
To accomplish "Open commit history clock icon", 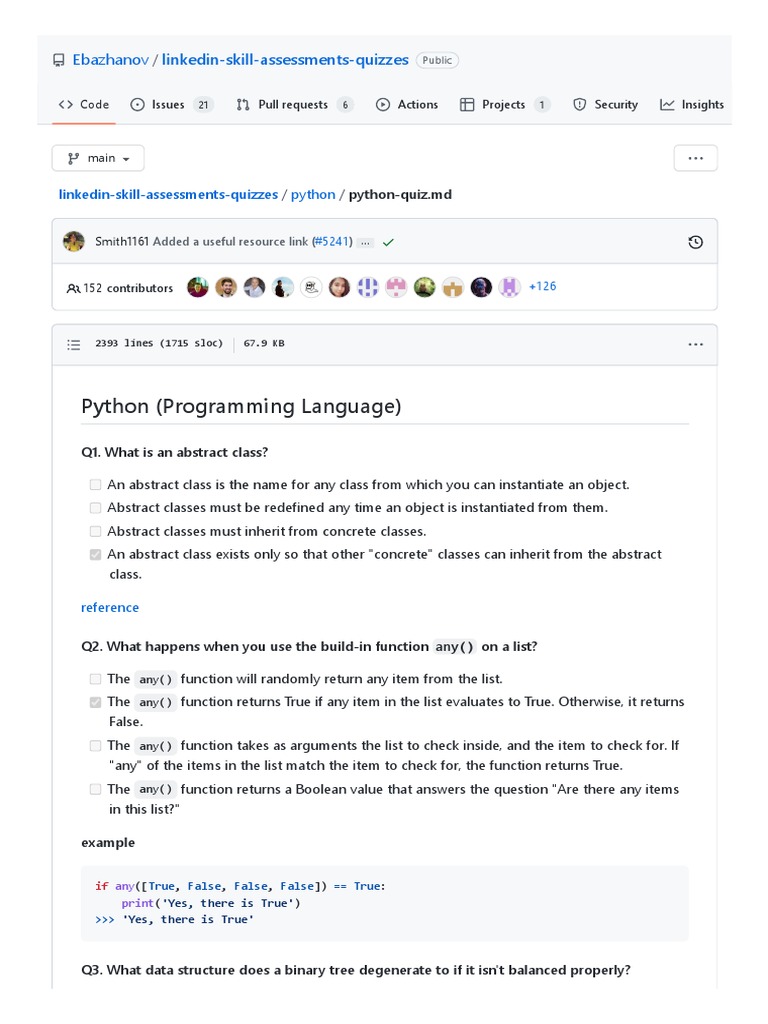I will pyautogui.click(x=695, y=242).
